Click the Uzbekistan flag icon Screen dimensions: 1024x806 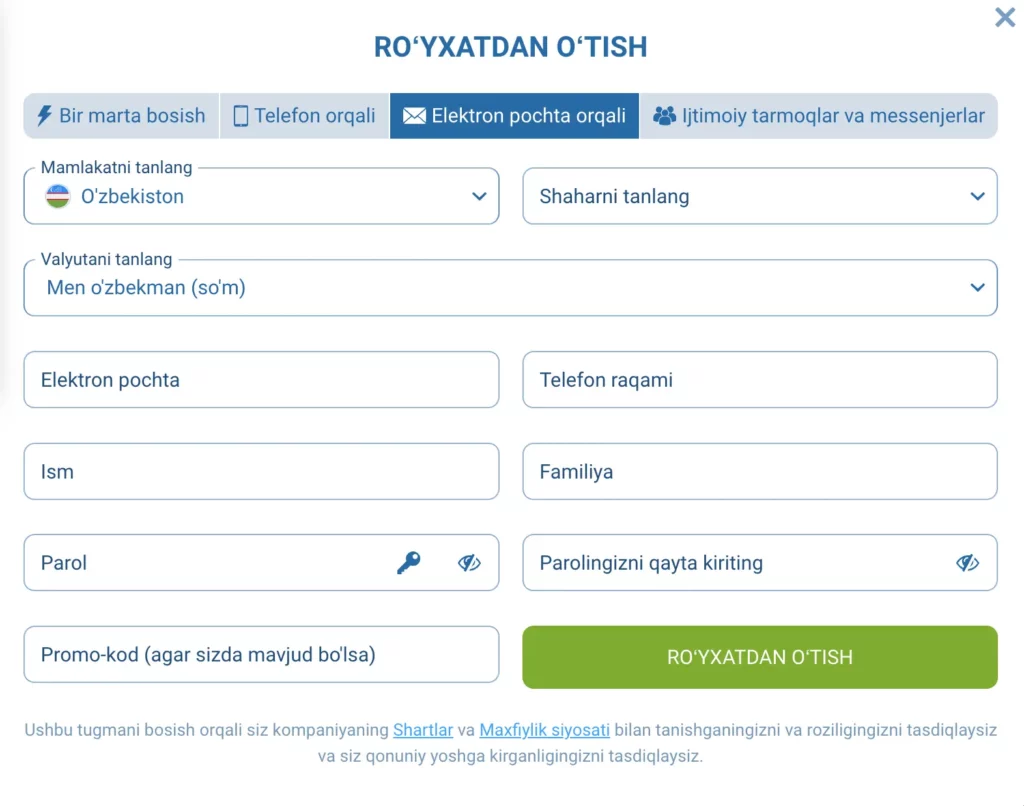tap(58, 196)
